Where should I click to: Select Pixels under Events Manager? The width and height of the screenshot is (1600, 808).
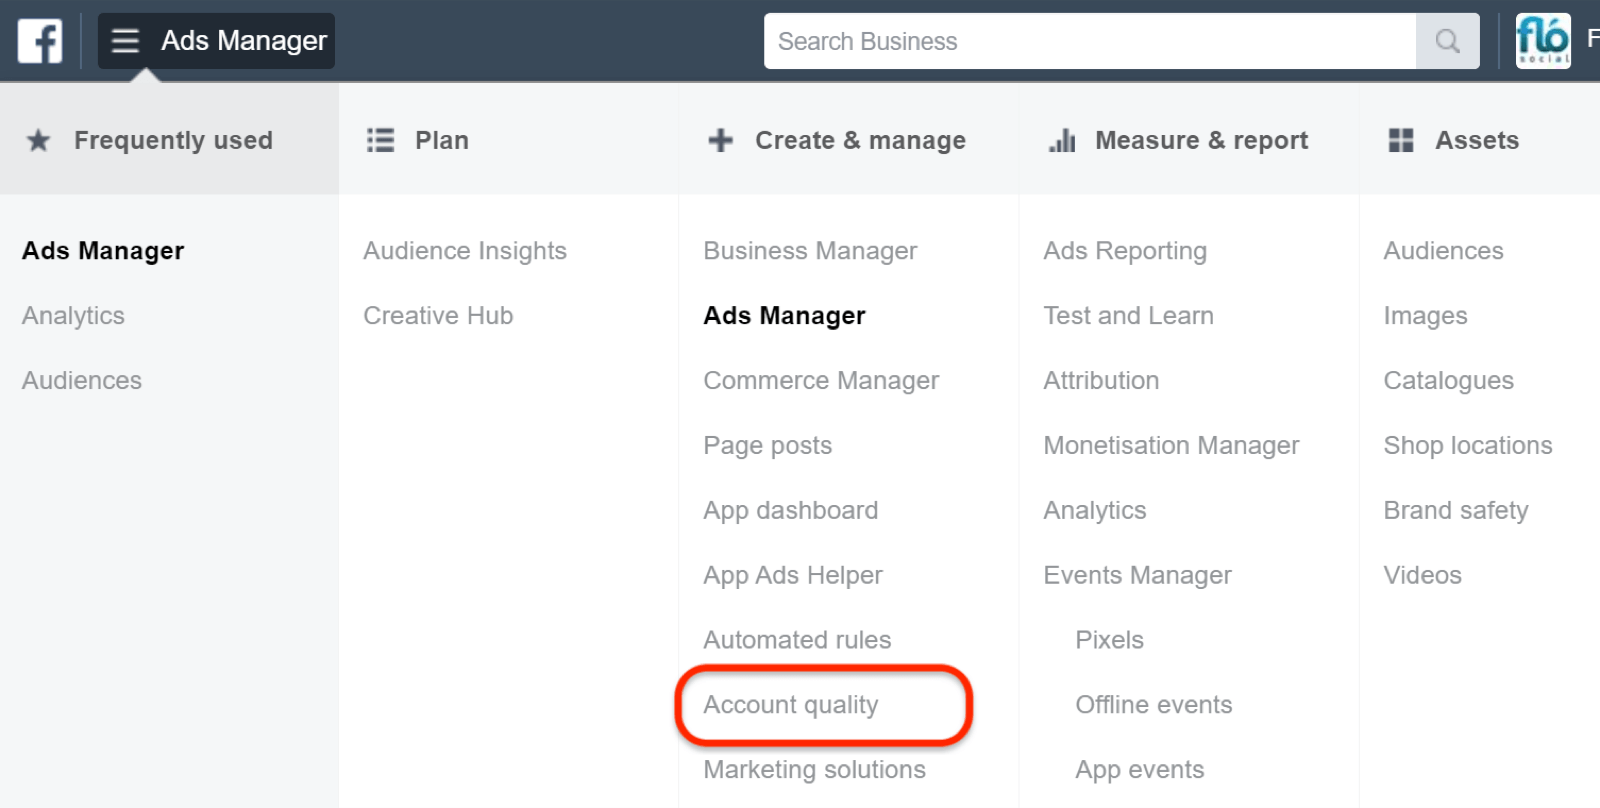1109,640
